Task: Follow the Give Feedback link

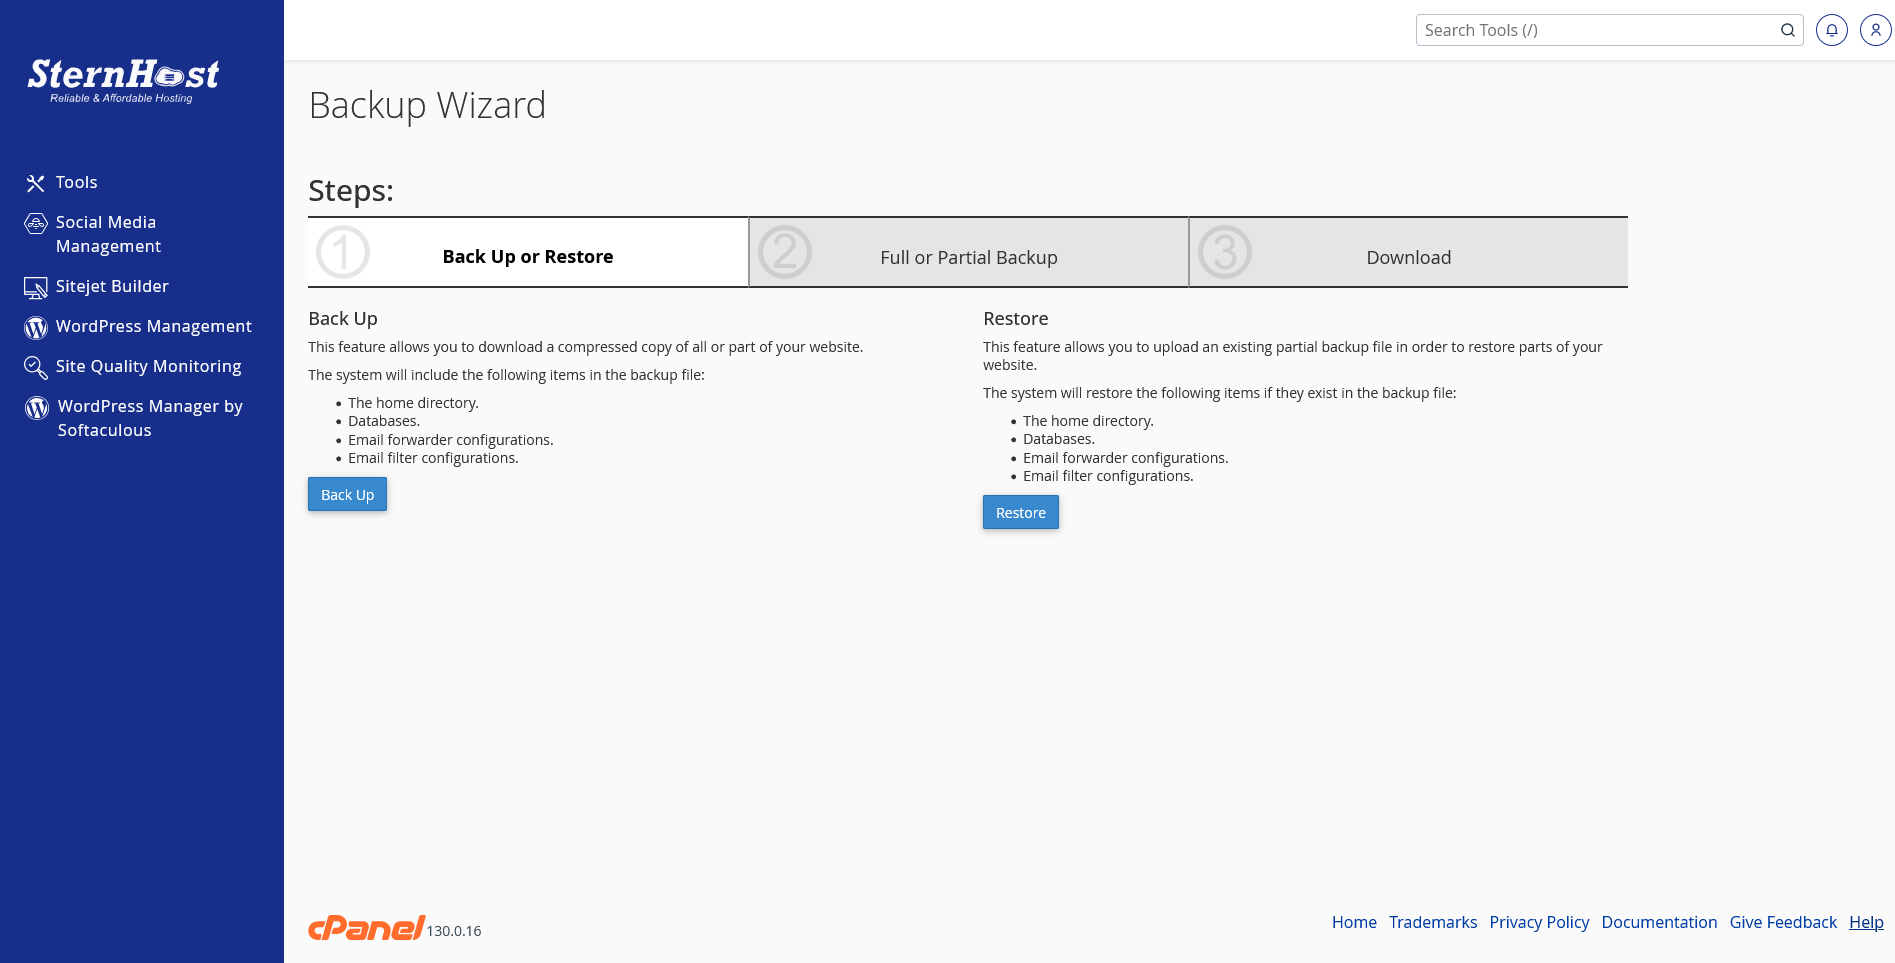Action: (1783, 922)
